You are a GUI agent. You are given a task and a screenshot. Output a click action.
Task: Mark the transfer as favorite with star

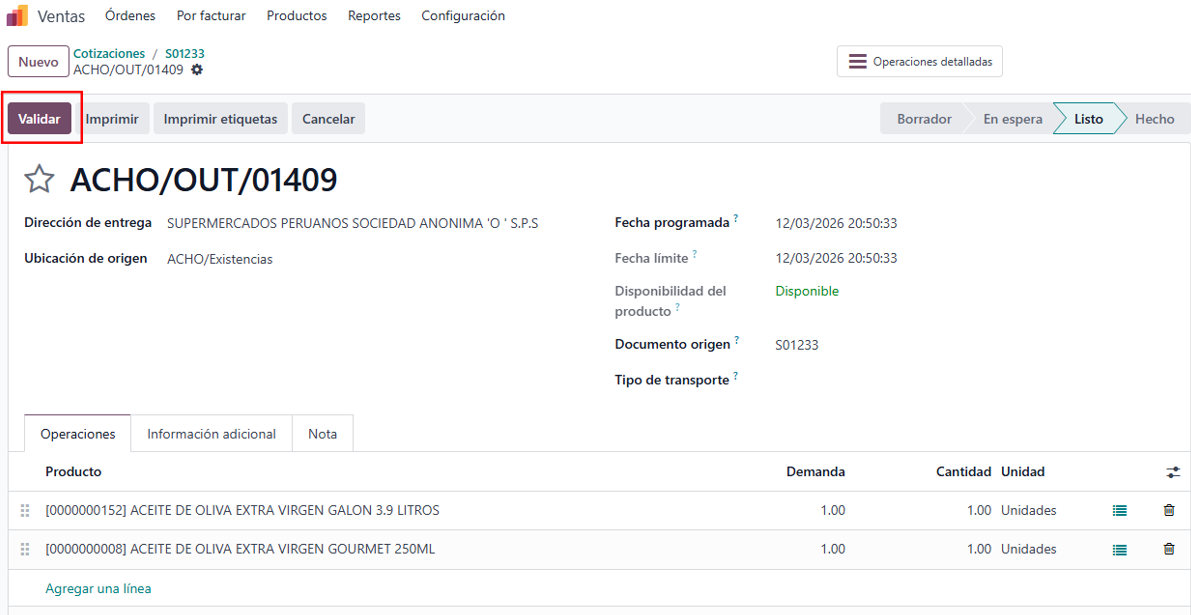click(39, 180)
